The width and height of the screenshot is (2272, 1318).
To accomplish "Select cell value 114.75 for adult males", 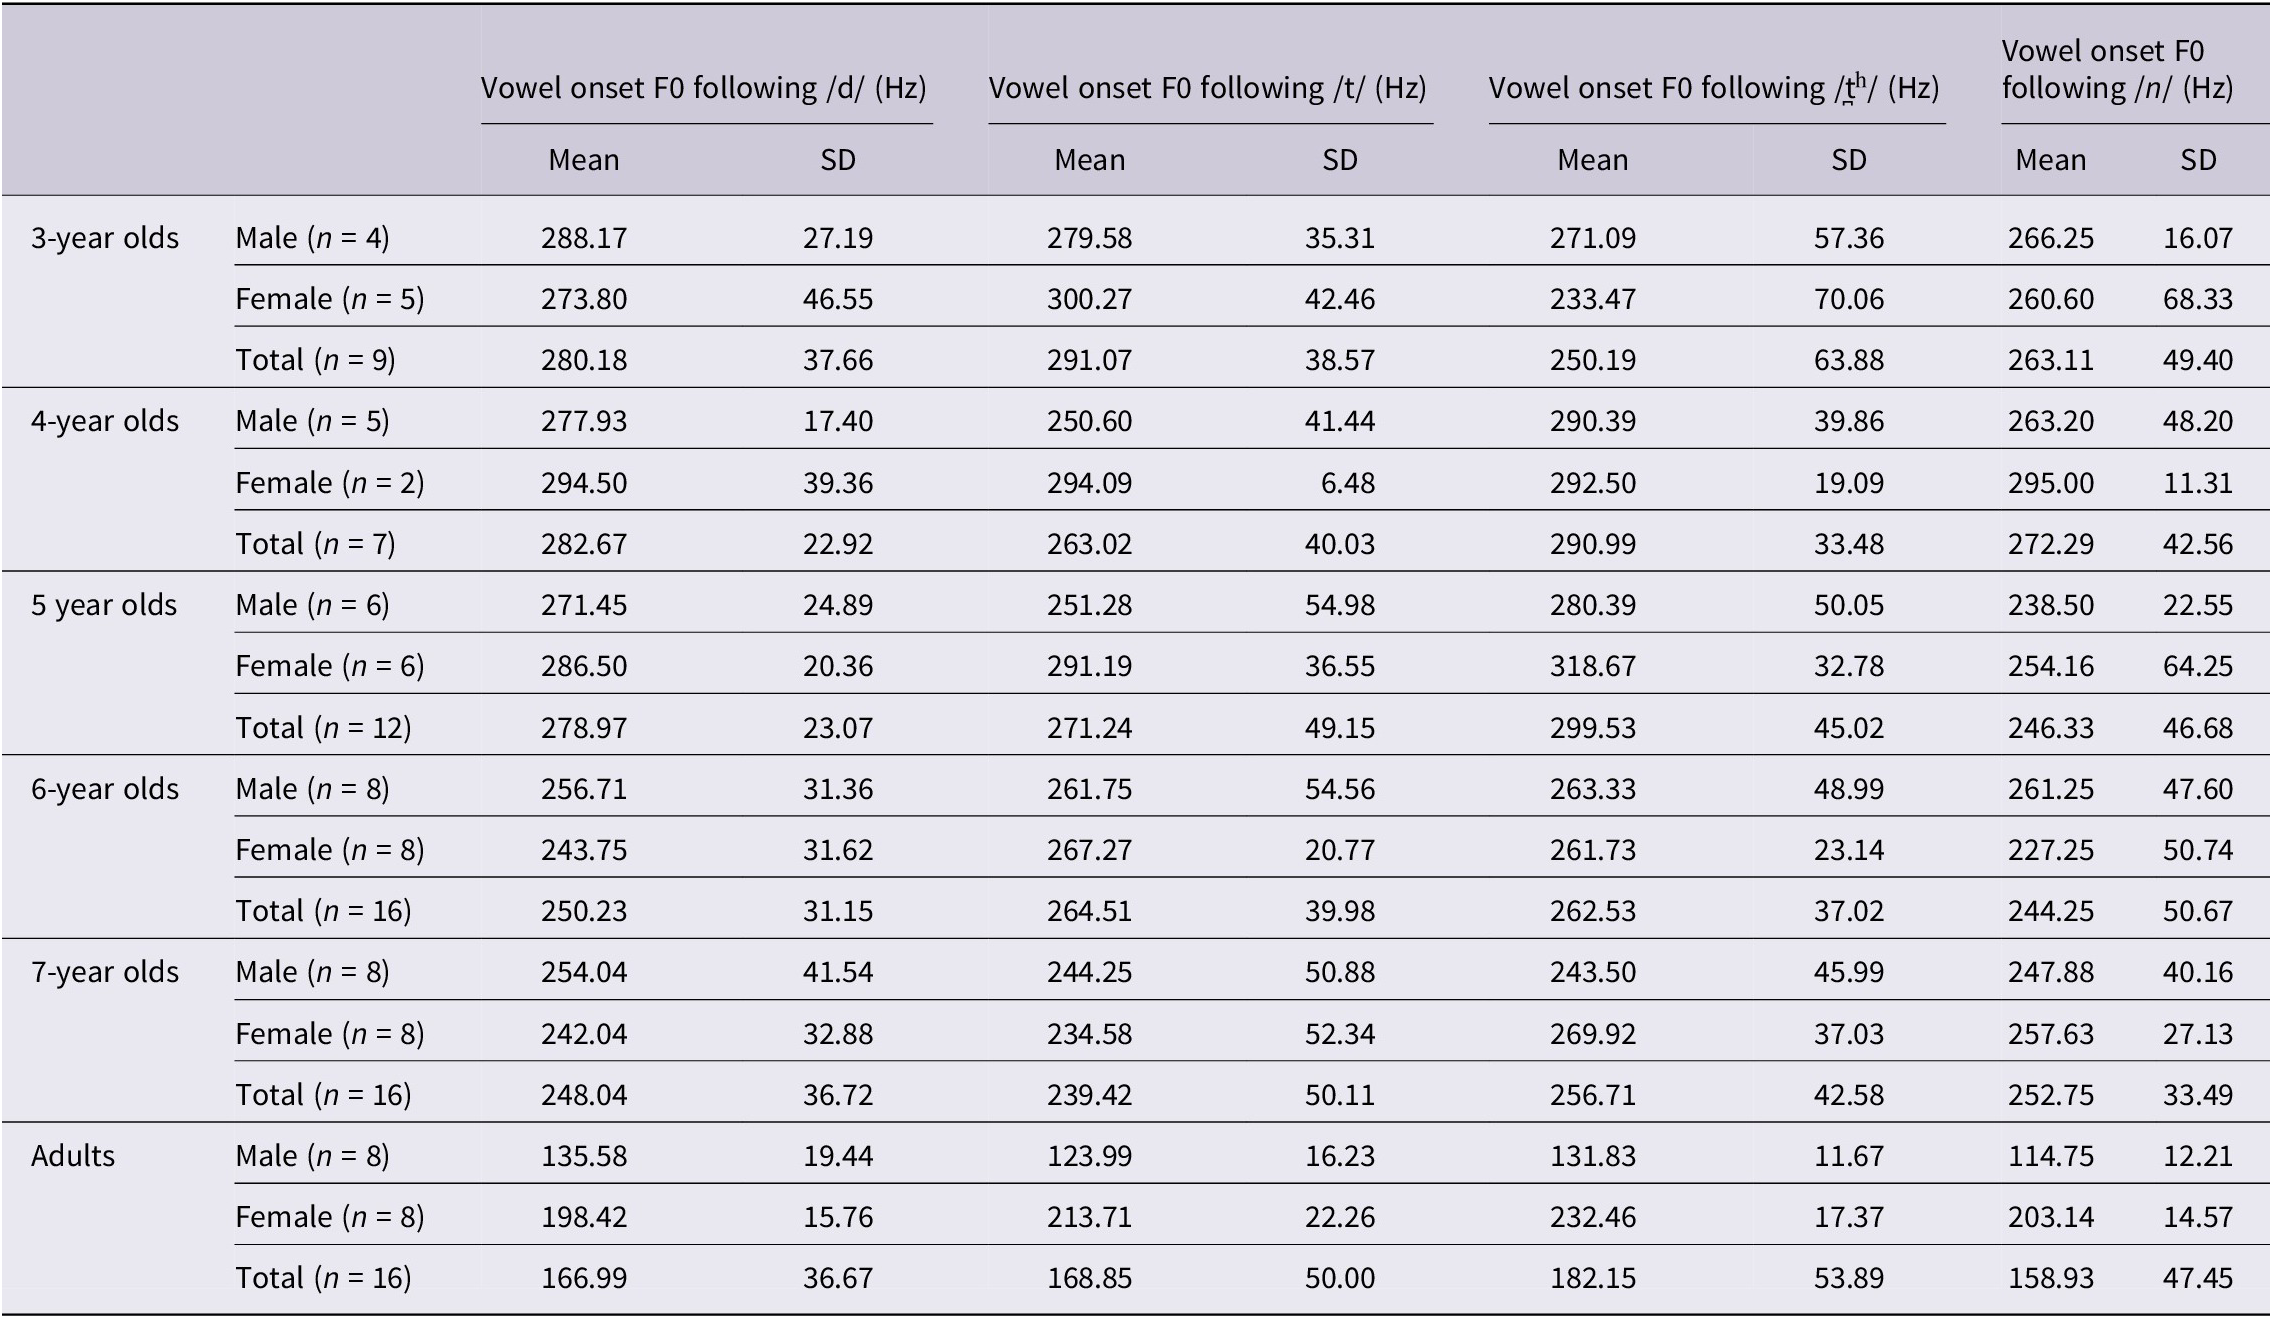I will tap(2051, 1156).
